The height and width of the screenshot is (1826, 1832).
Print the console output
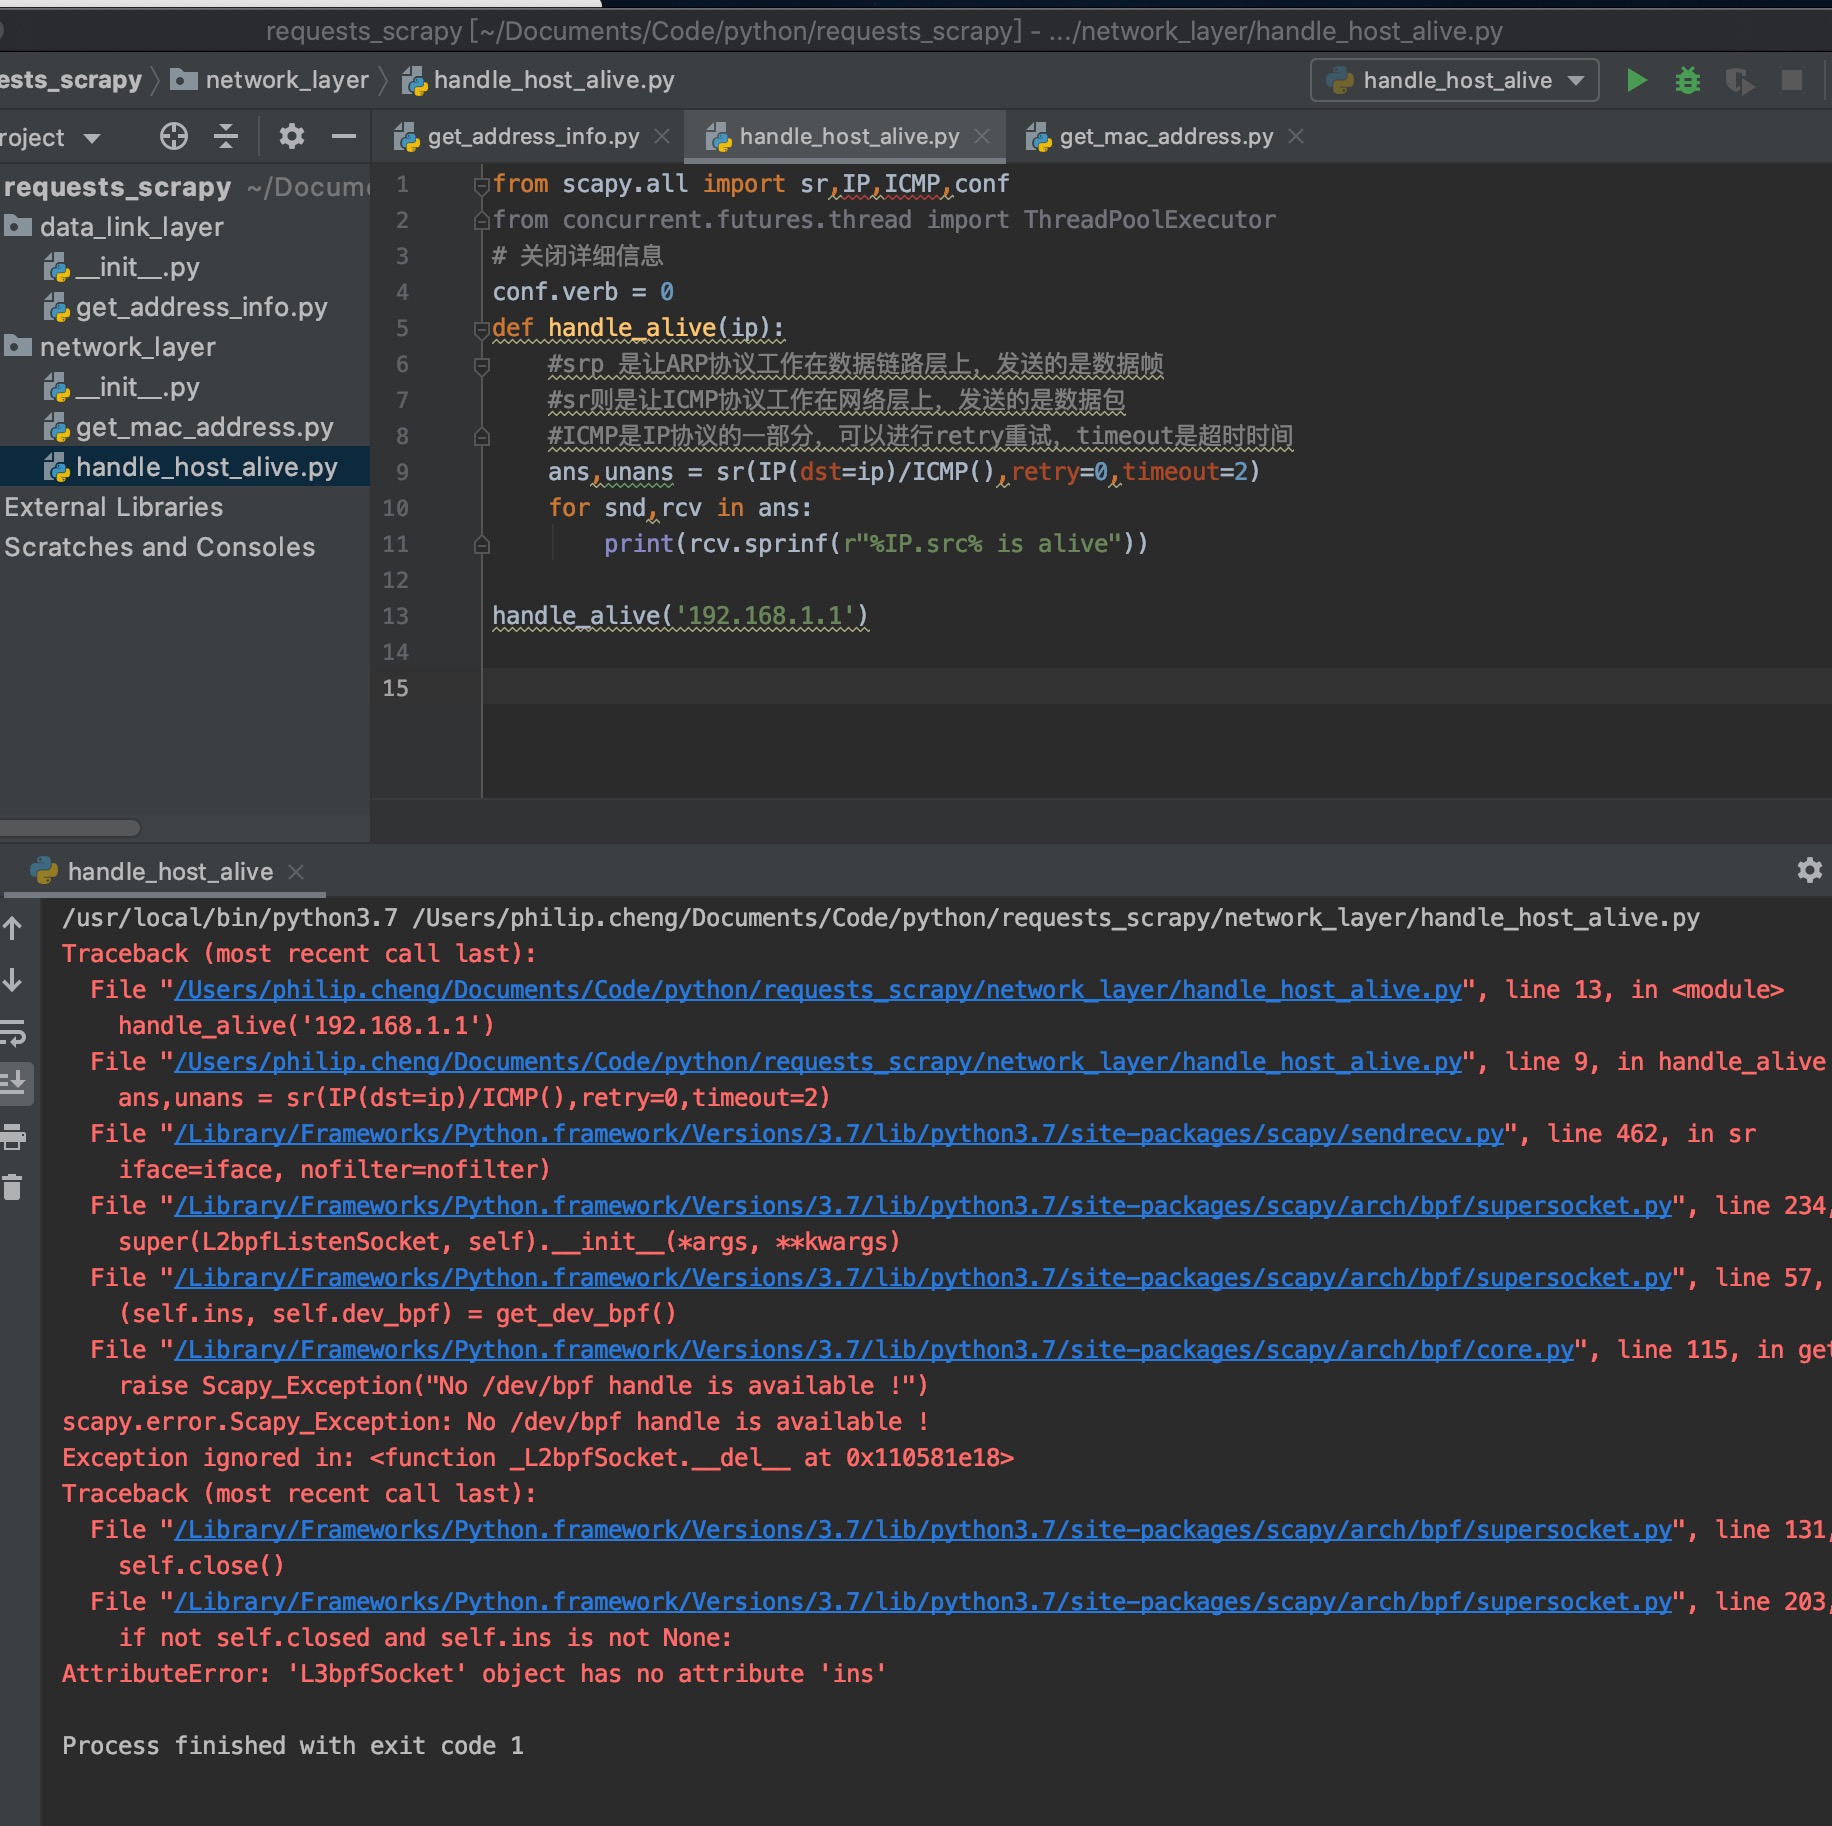point(13,1136)
